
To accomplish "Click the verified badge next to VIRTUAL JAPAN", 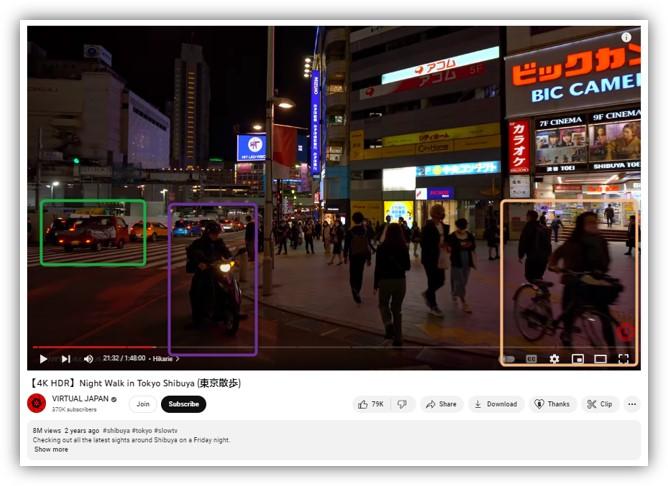I will [x=114, y=399].
